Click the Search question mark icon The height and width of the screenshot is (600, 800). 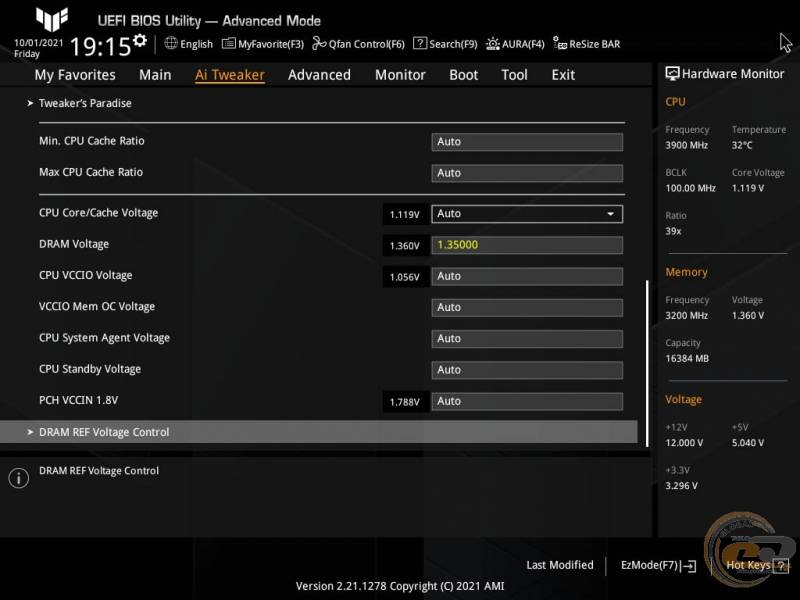pyautogui.click(x=419, y=43)
